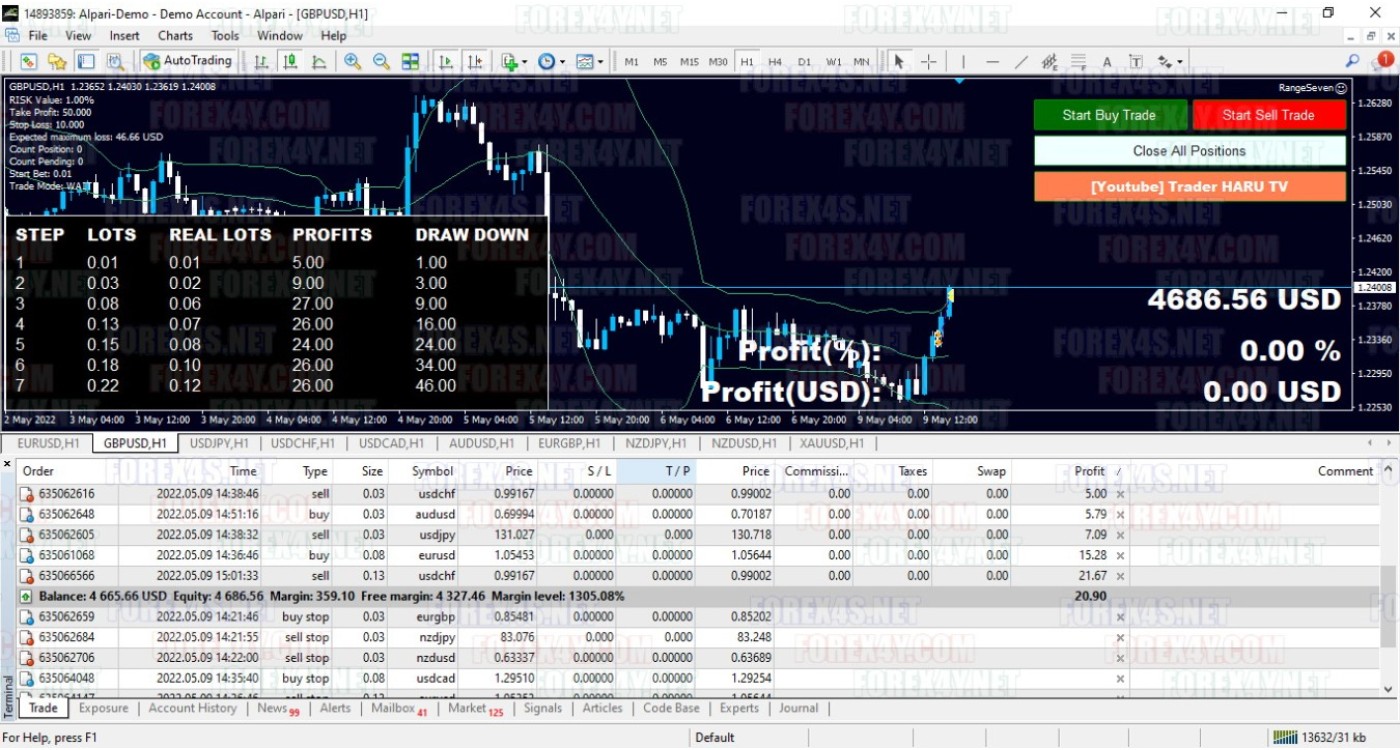Image resolution: width=1400 pixels, height=750 pixels.
Task: Zoom in on the chart
Action: click(352, 62)
